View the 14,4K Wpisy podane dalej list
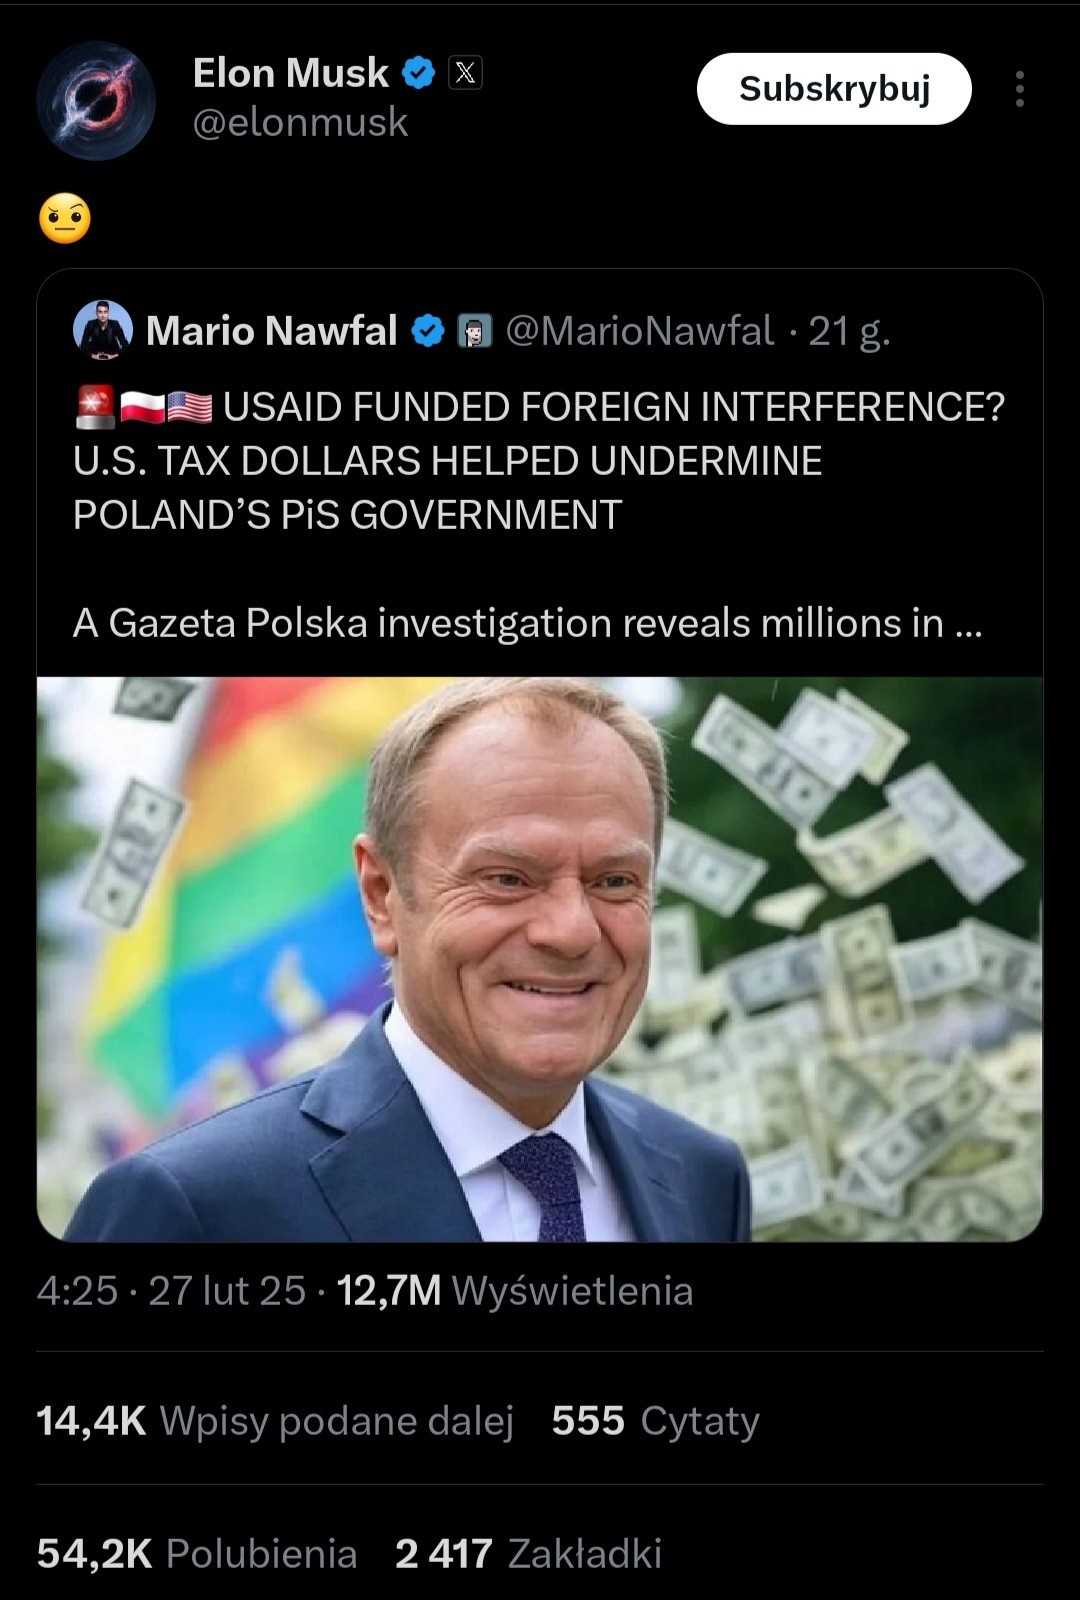The width and height of the screenshot is (1080, 1600). point(275,1421)
